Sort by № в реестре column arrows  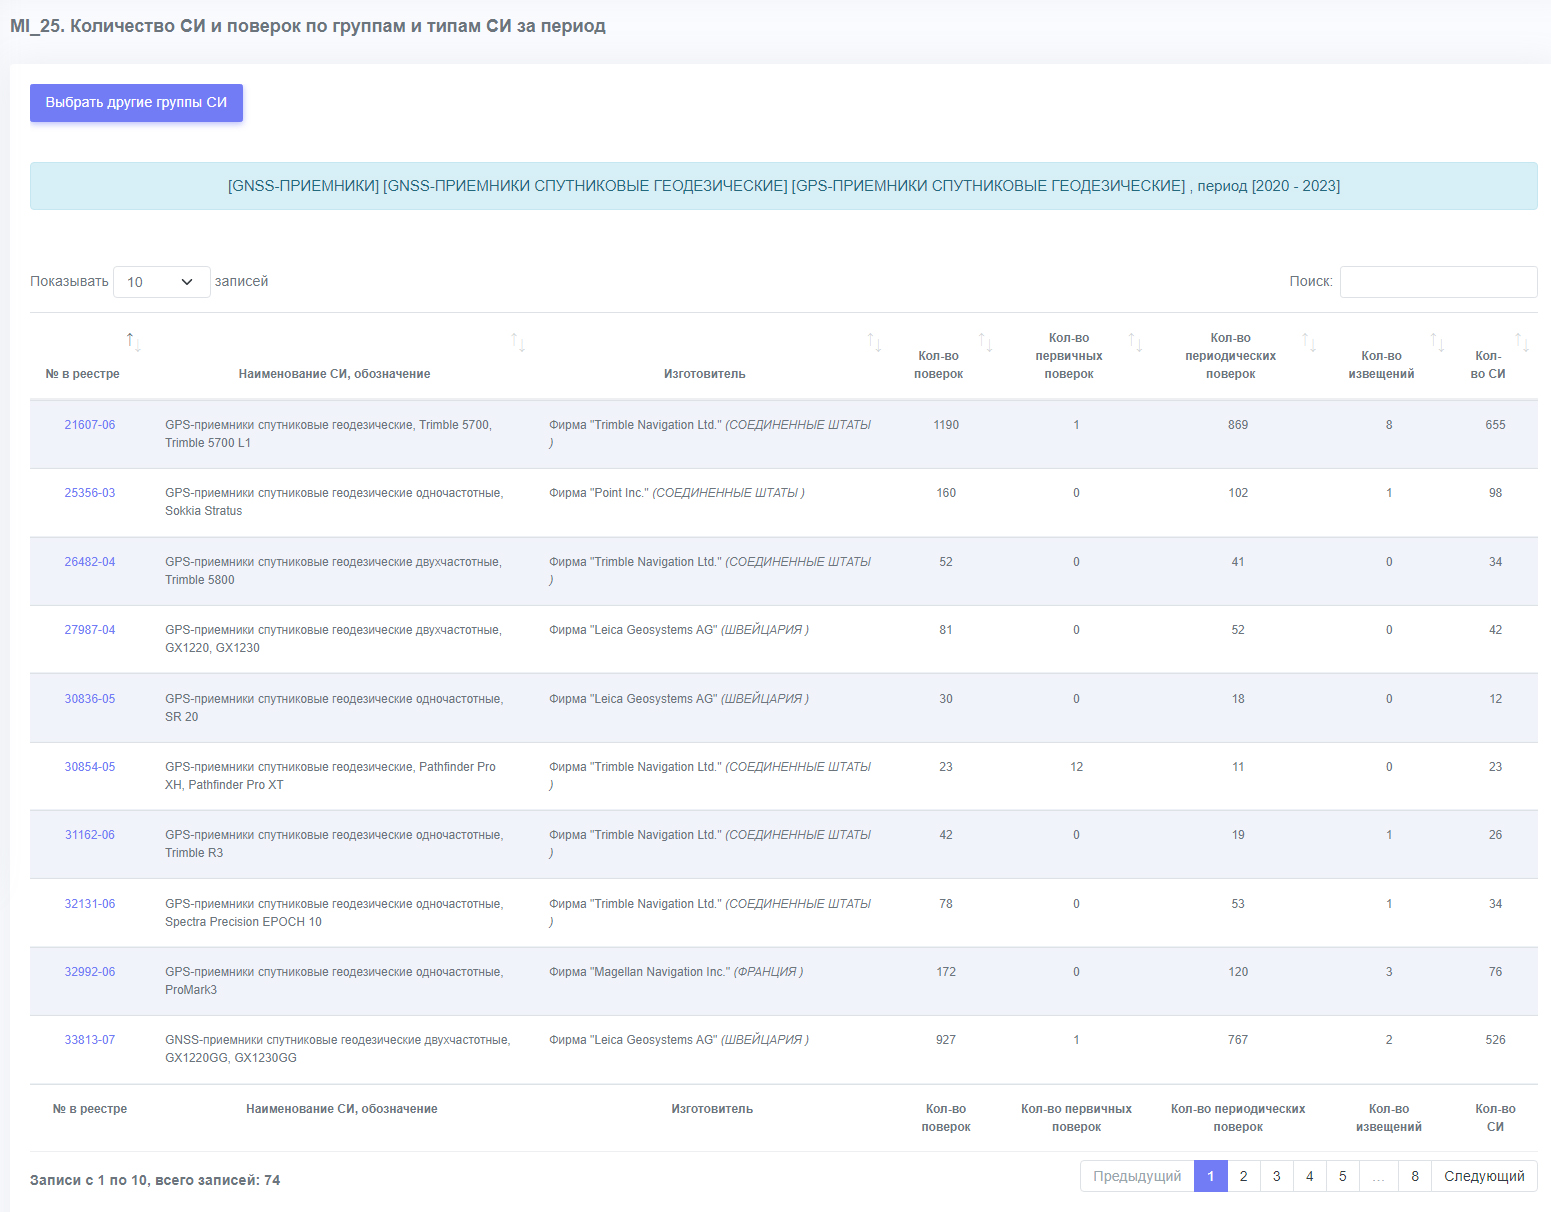133,342
